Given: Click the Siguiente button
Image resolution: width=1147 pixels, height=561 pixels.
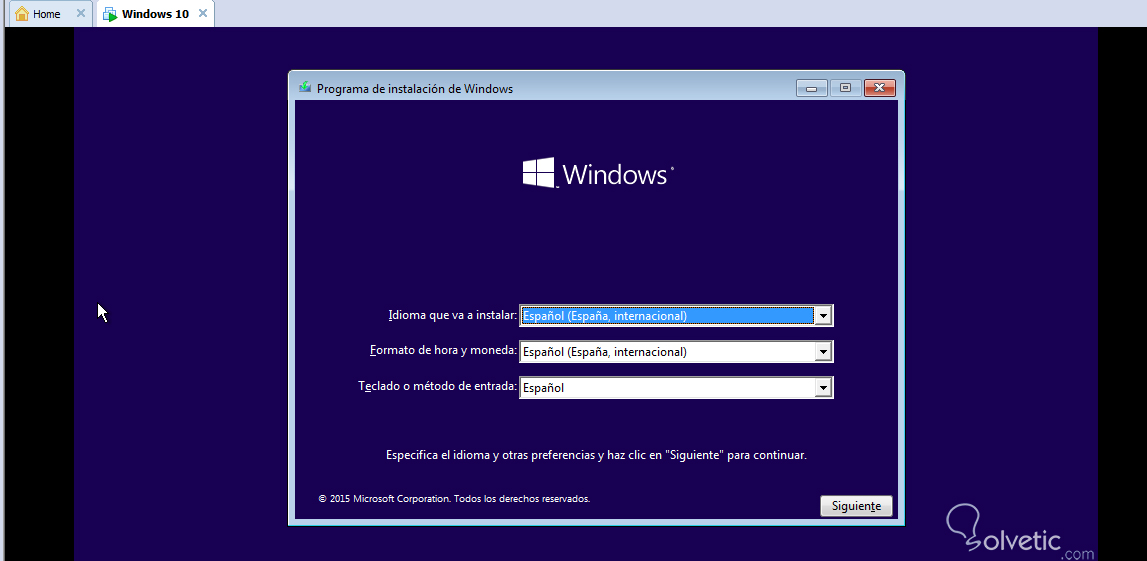Looking at the screenshot, I should click(x=856, y=506).
